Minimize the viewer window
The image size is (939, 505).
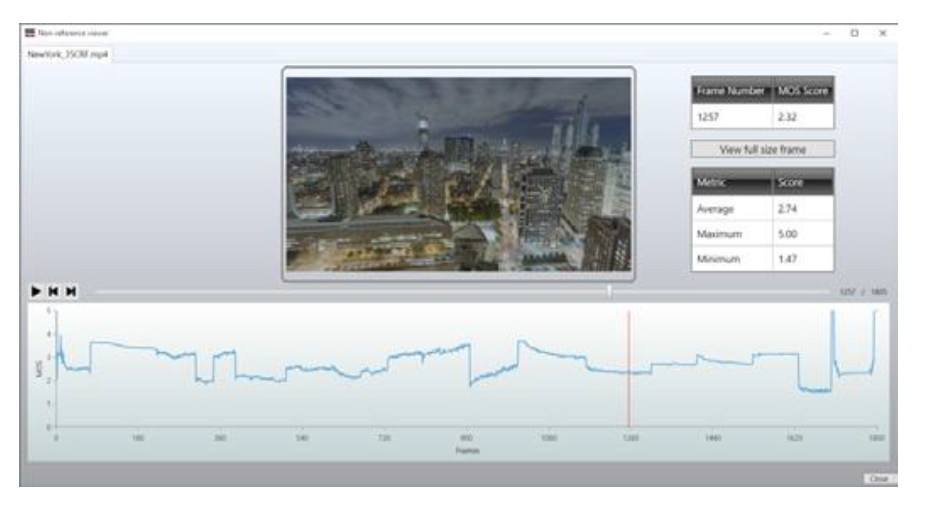point(826,33)
